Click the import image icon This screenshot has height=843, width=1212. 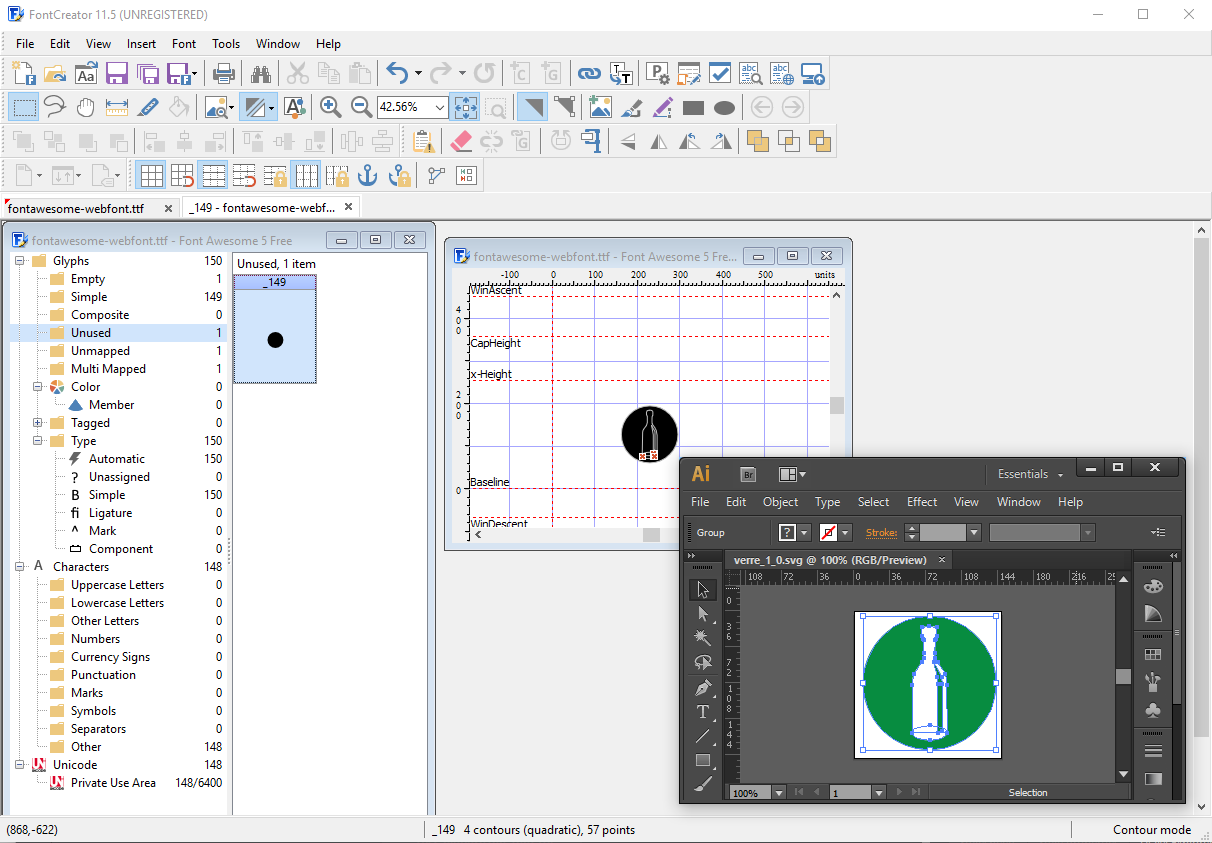[600, 107]
